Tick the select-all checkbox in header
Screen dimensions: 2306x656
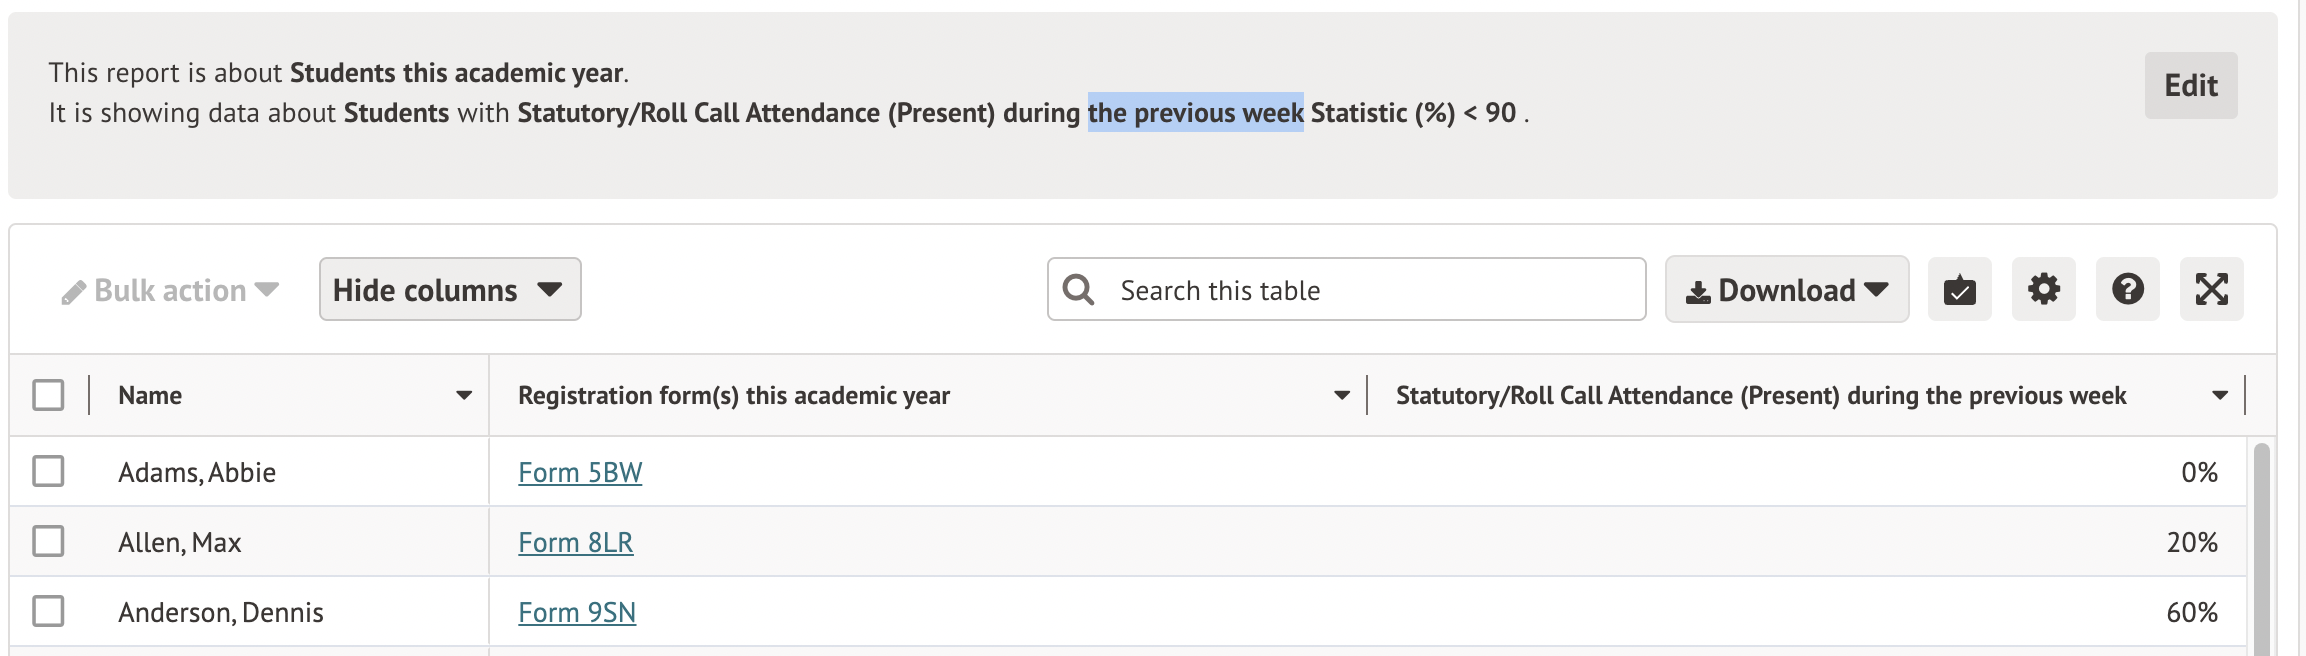[48, 395]
